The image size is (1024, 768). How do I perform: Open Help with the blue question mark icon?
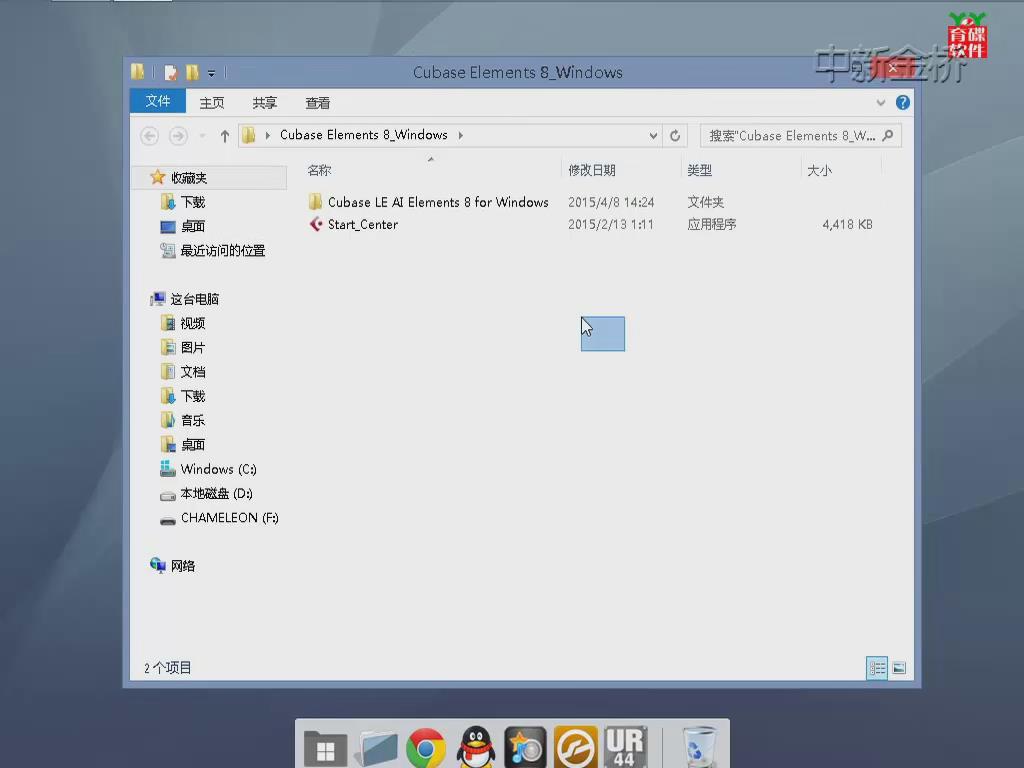[903, 103]
